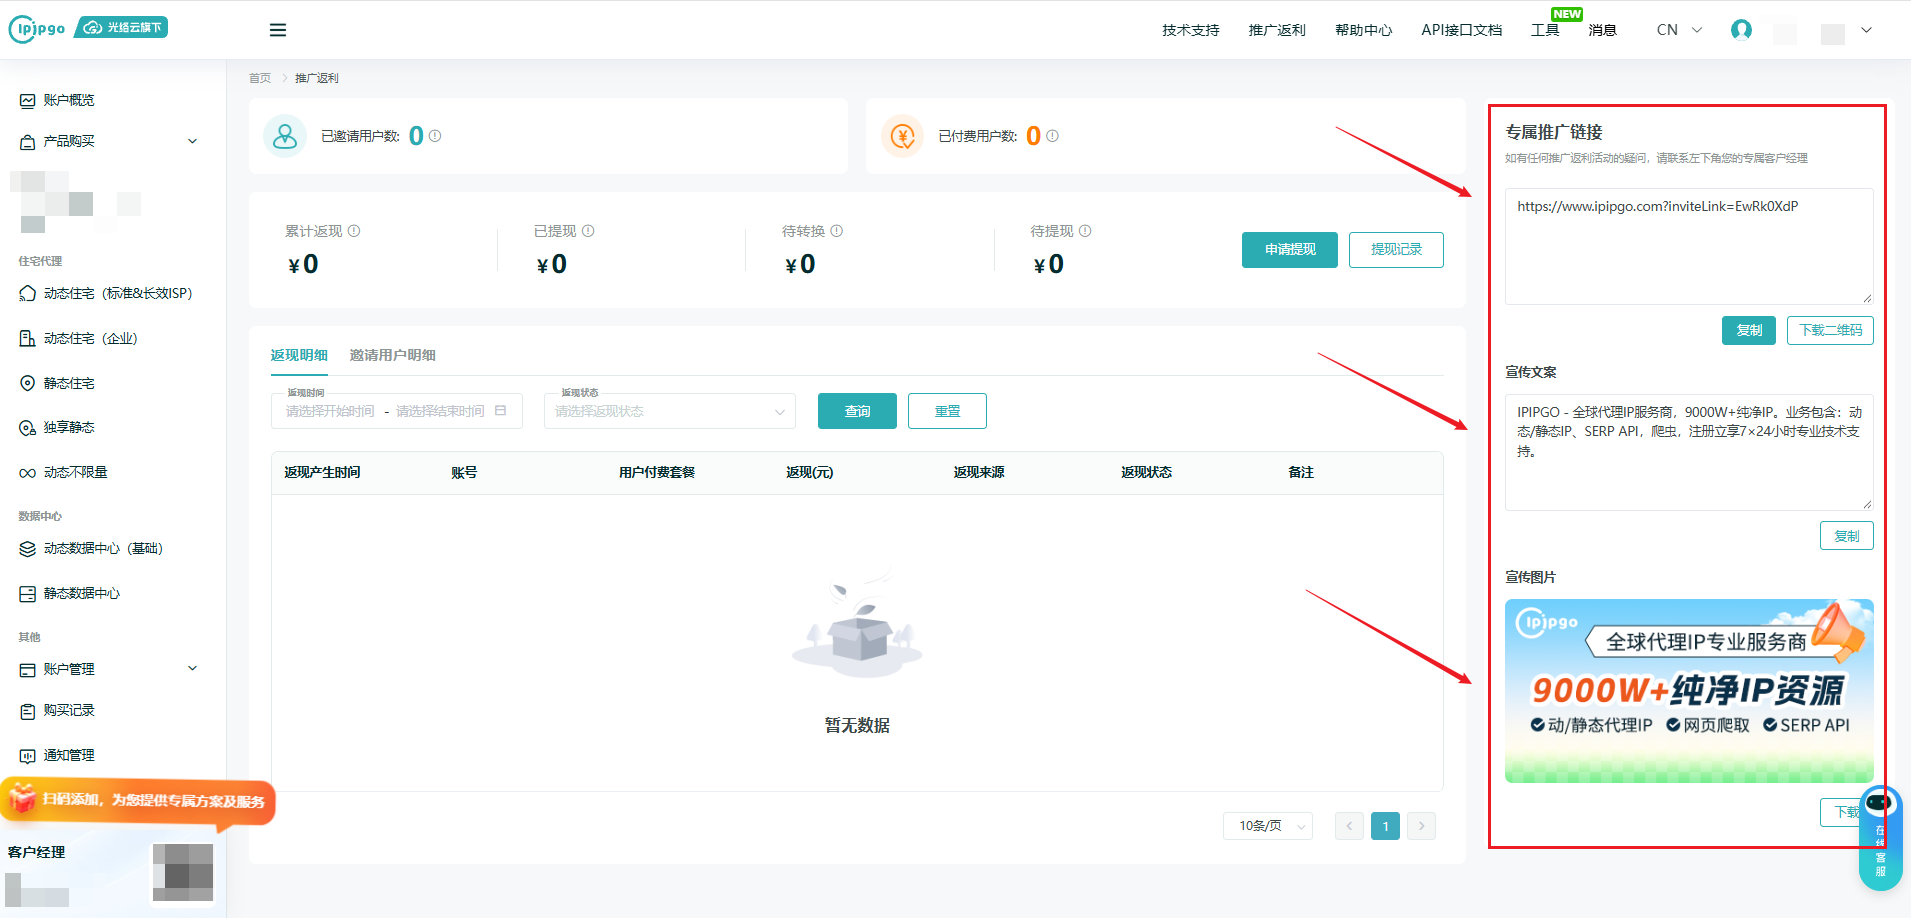
Task: Click the 重置 button
Action: (x=947, y=411)
